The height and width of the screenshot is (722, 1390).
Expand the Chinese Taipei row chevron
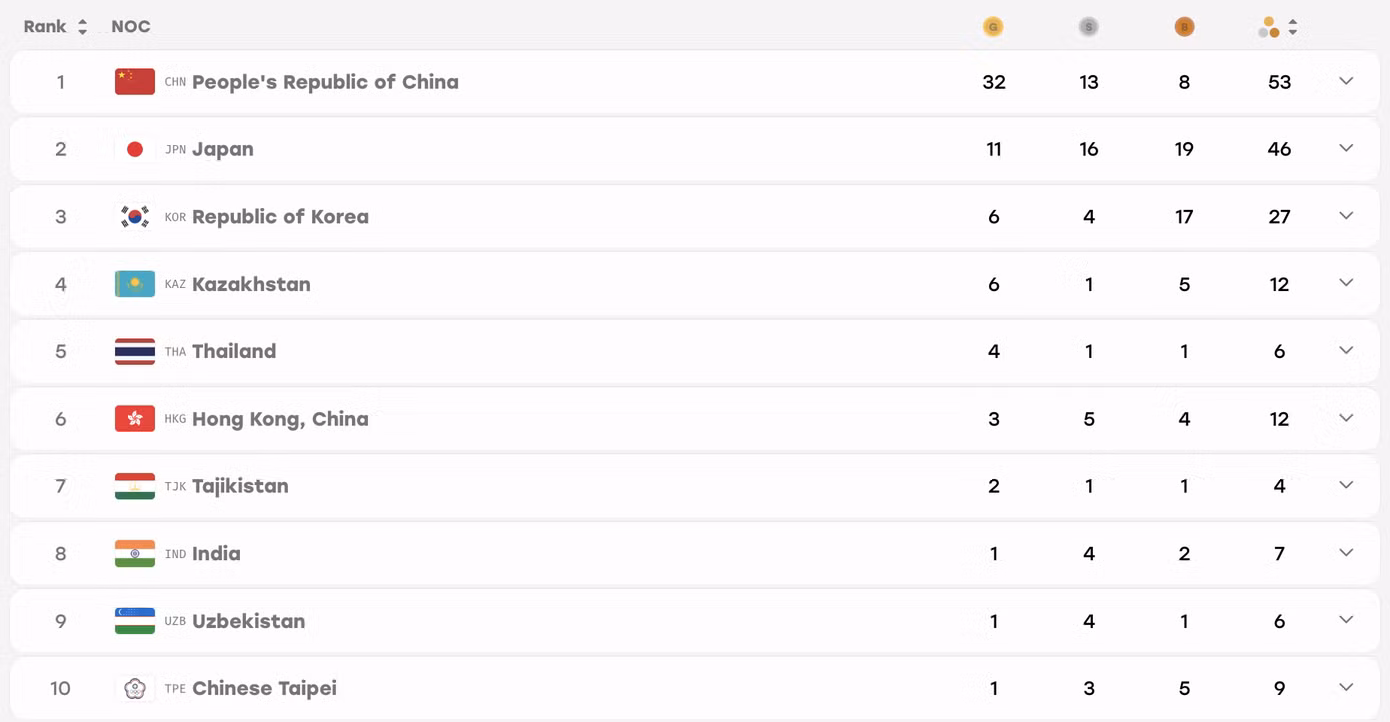click(1346, 688)
